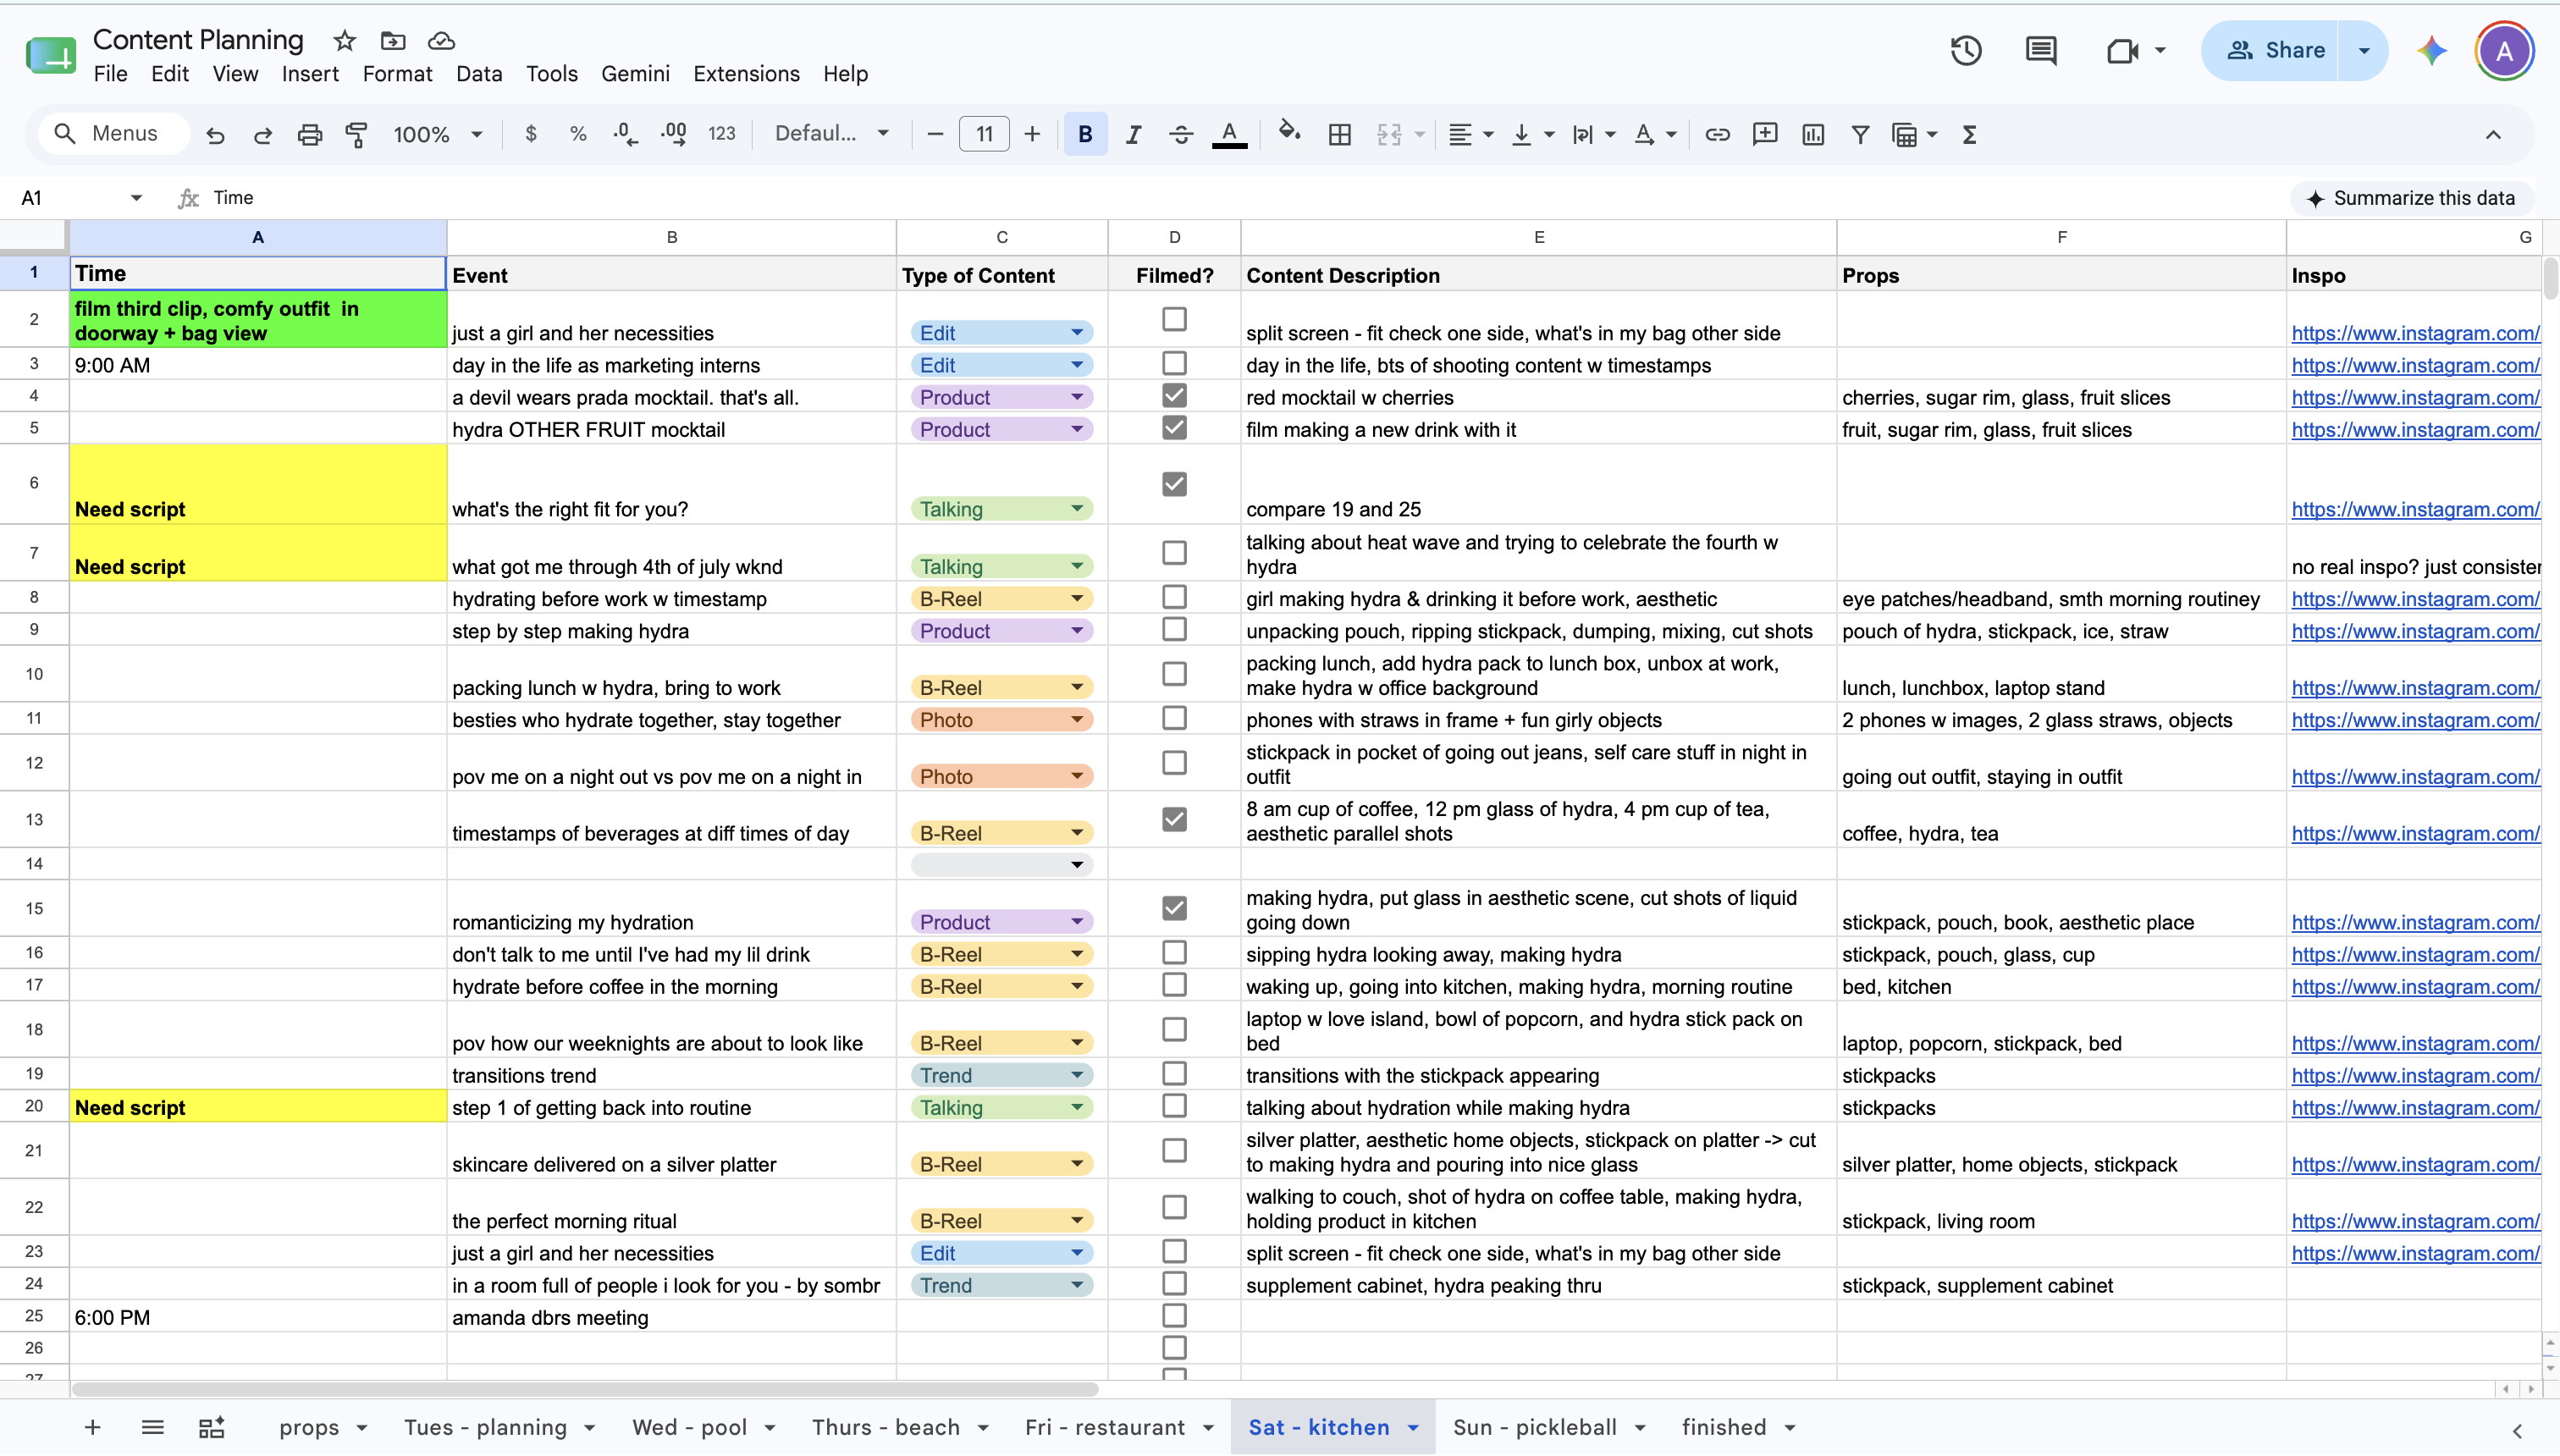Click the Undo icon
The width and height of the screenshot is (2560, 1456).
point(215,134)
